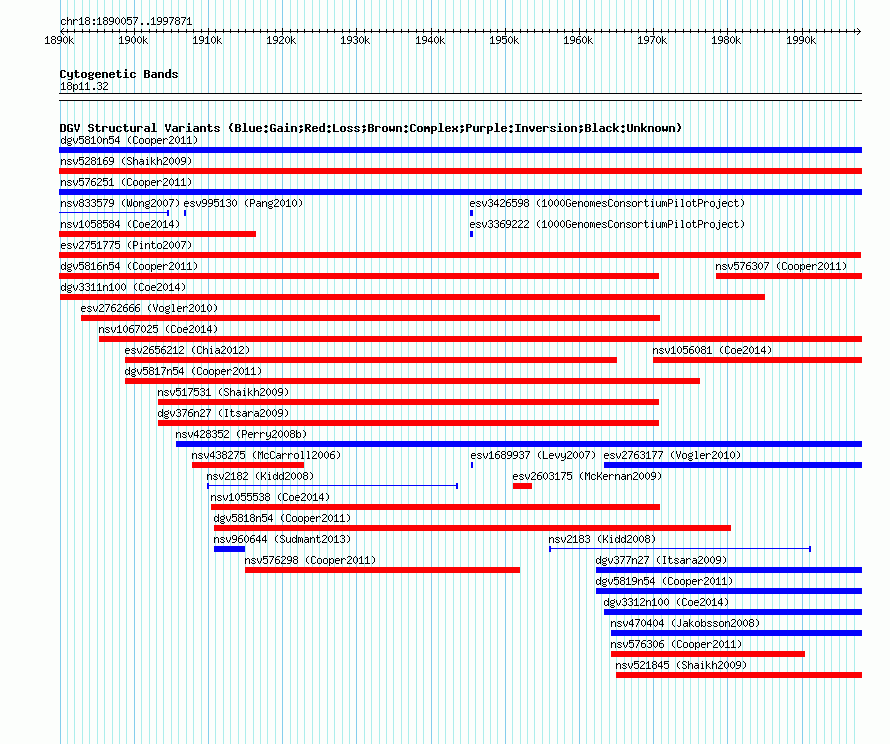Open esv2763177 (Vogler2010) variant
The height and width of the screenshot is (744, 890).
click(672, 455)
